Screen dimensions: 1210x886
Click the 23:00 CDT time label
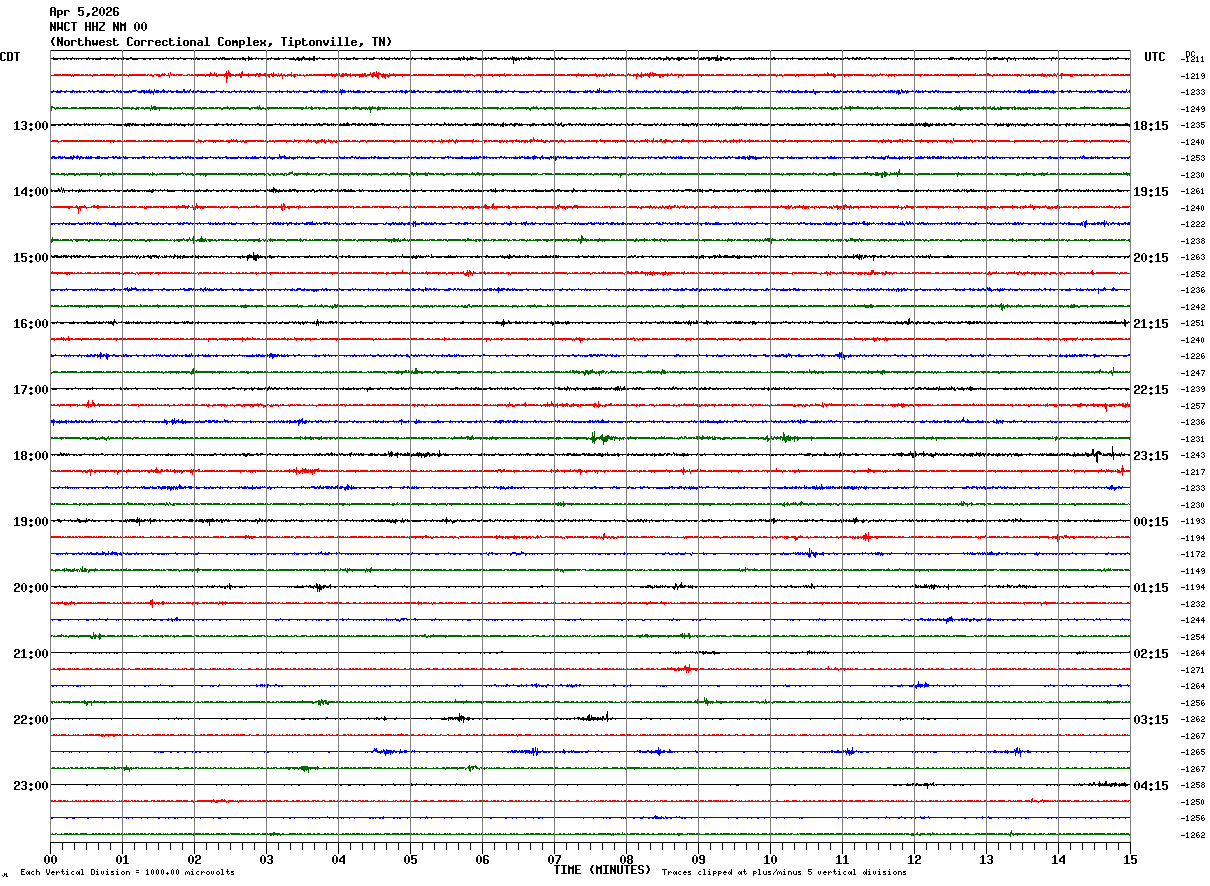click(x=31, y=786)
